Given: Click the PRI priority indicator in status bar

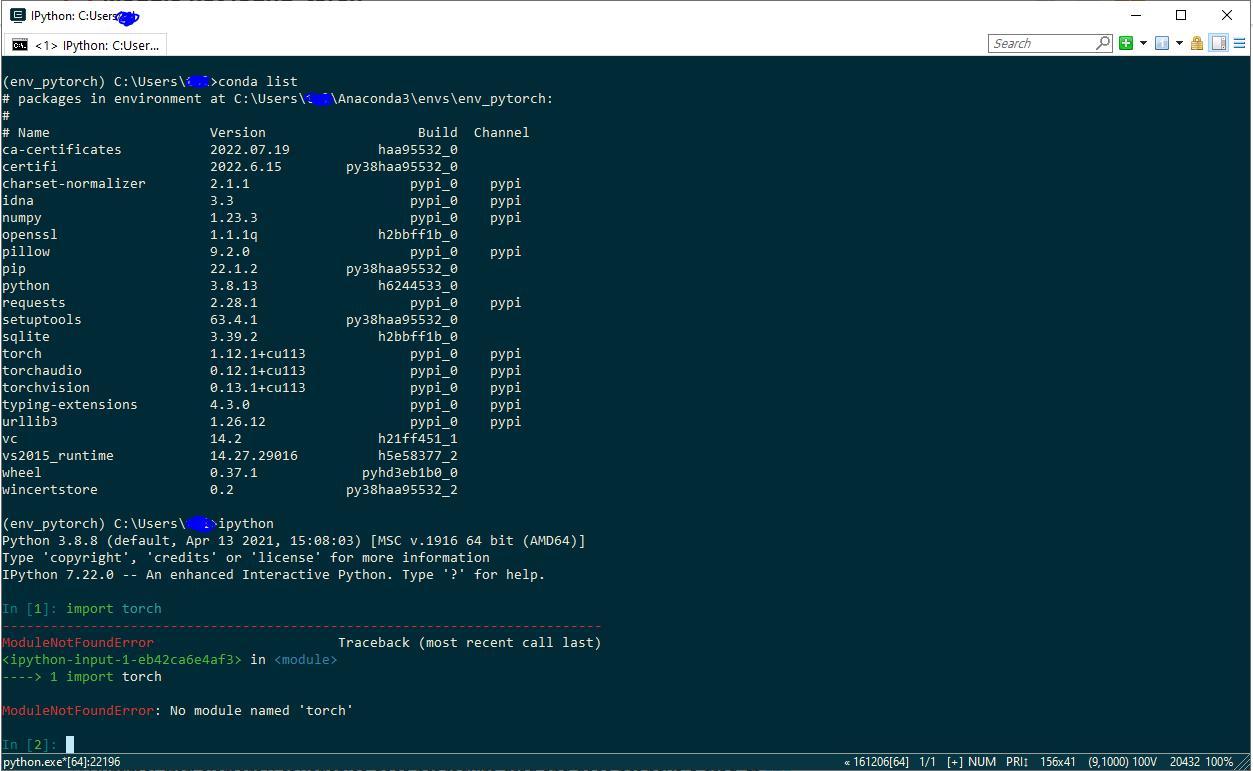Looking at the screenshot, I should point(1018,762).
